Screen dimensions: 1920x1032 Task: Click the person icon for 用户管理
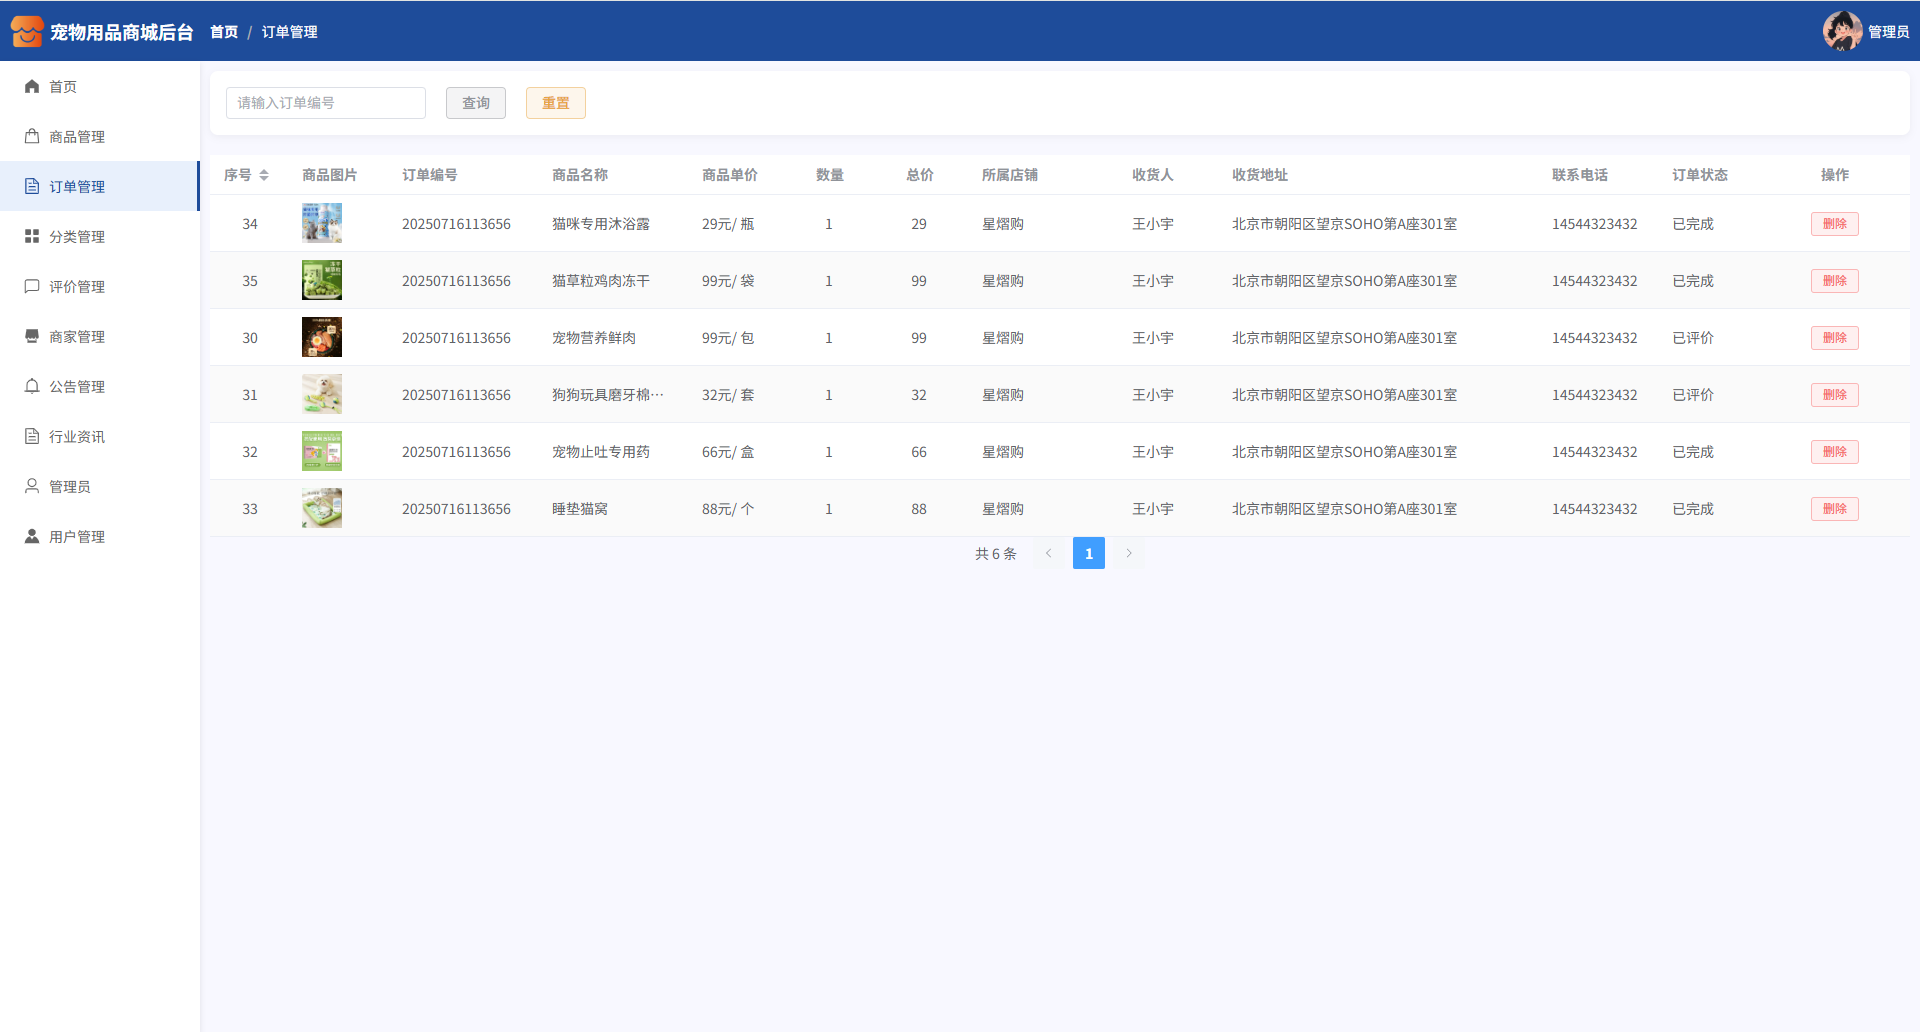tap(32, 537)
